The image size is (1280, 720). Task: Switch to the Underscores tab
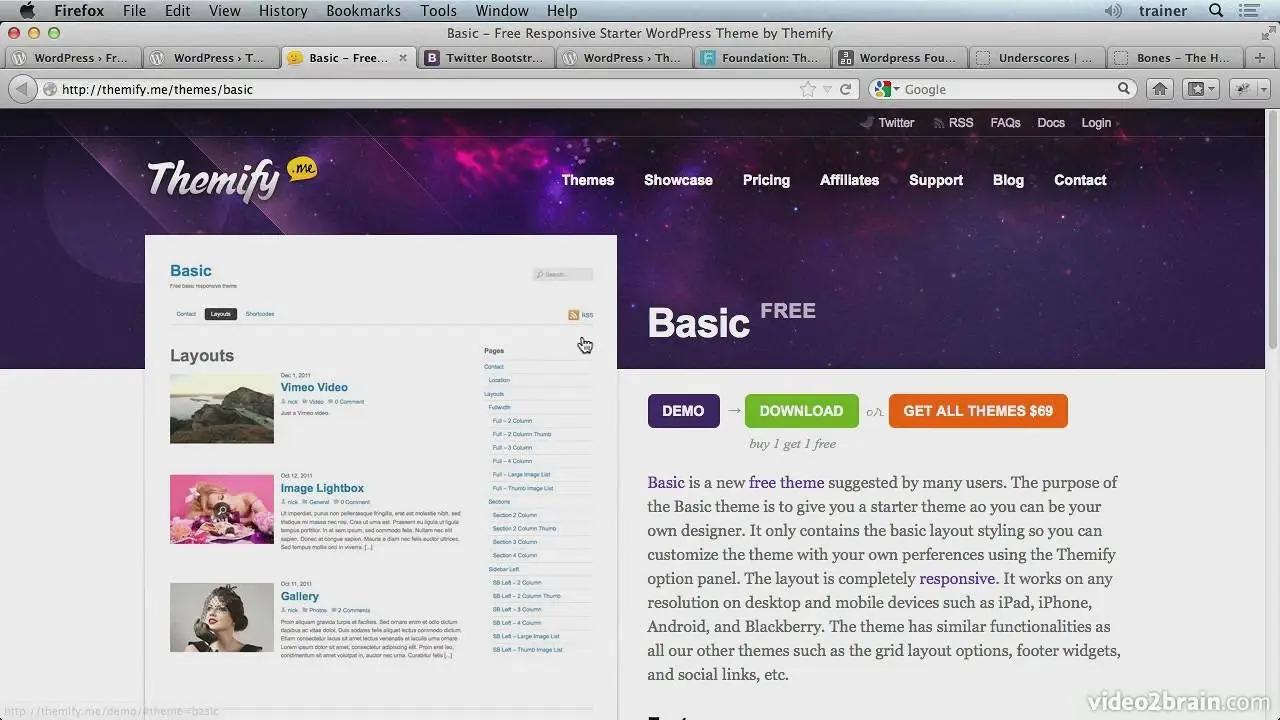click(1039, 58)
